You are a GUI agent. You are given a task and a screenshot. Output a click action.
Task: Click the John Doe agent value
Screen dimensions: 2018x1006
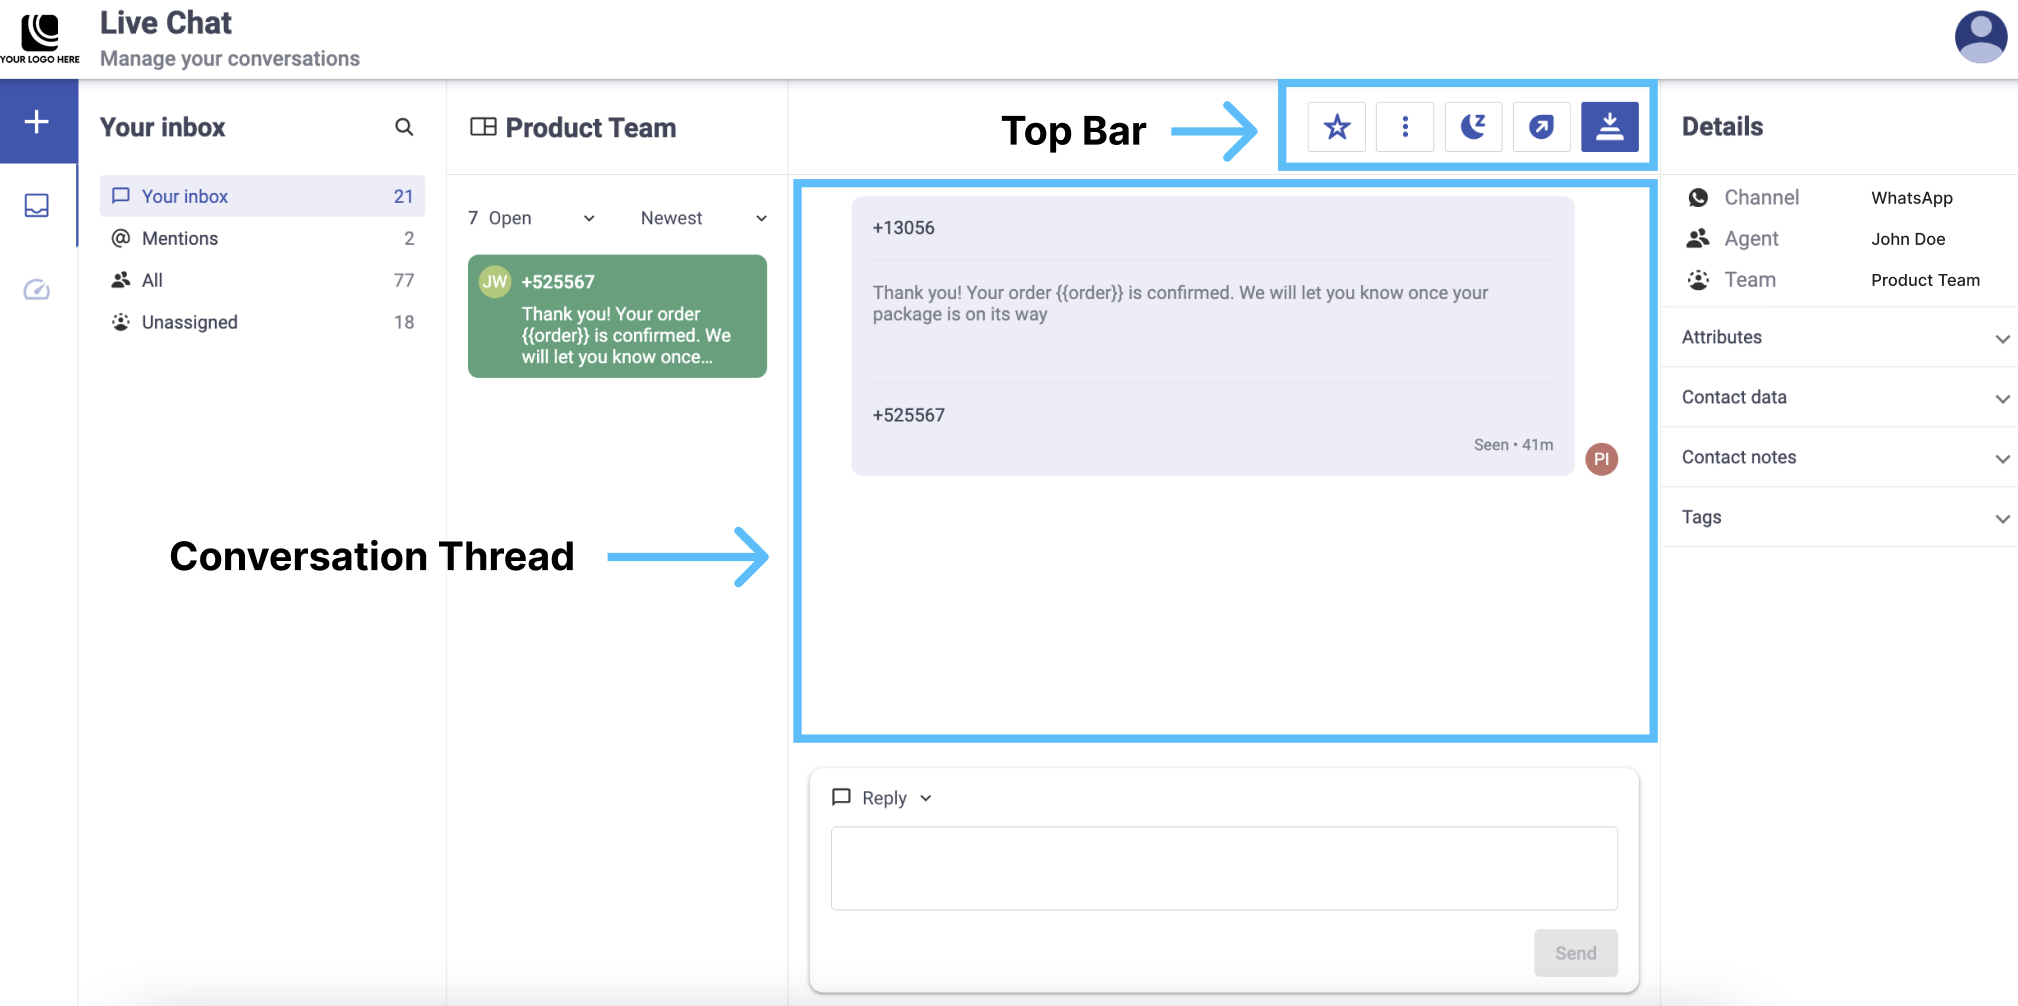1908,239
